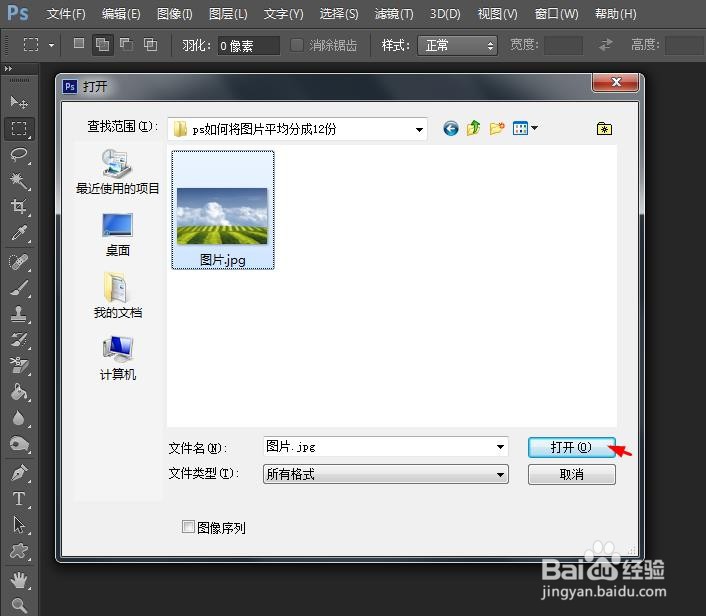Screen dimensions: 706x616
Task: Select the Healing Brush tool
Action: 18,262
